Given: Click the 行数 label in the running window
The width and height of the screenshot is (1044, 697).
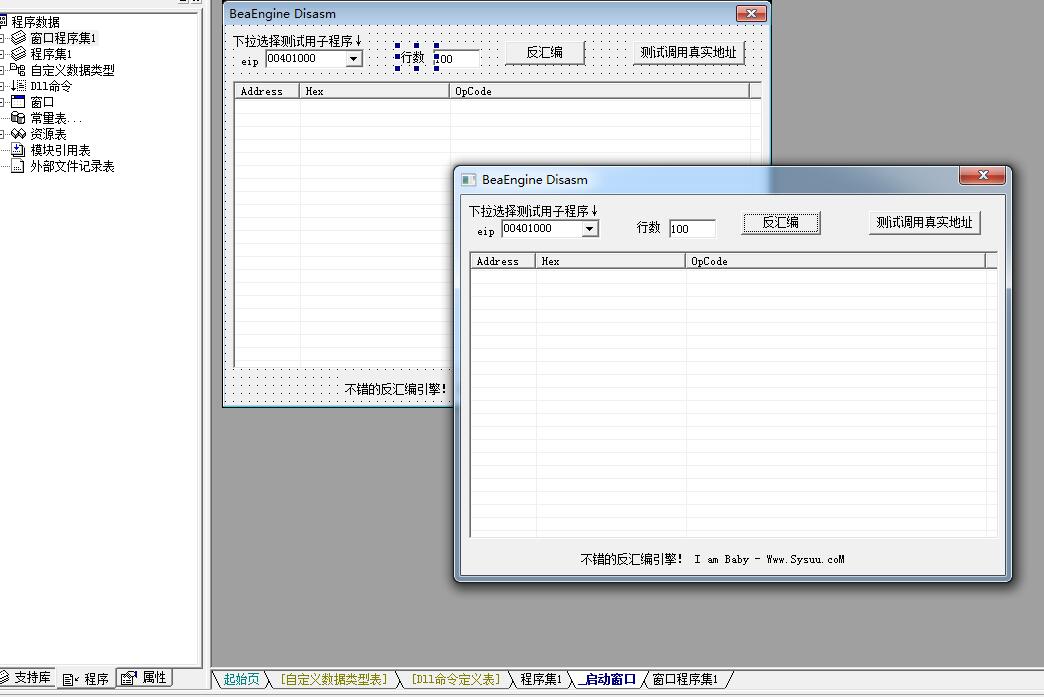Looking at the screenshot, I should pos(649,228).
